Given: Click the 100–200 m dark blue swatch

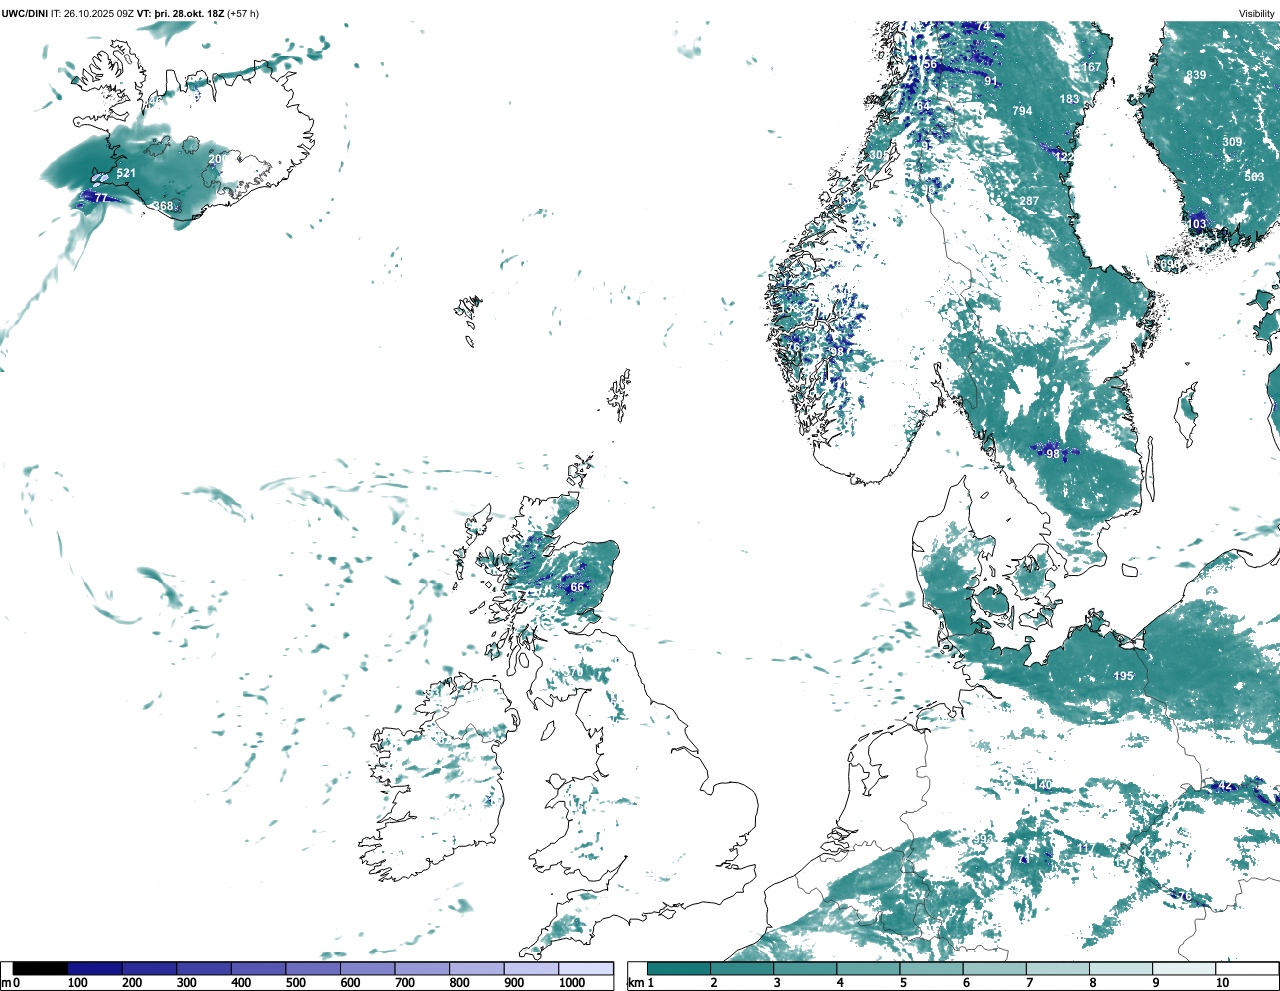Looking at the screenshot, I should 95,968.
